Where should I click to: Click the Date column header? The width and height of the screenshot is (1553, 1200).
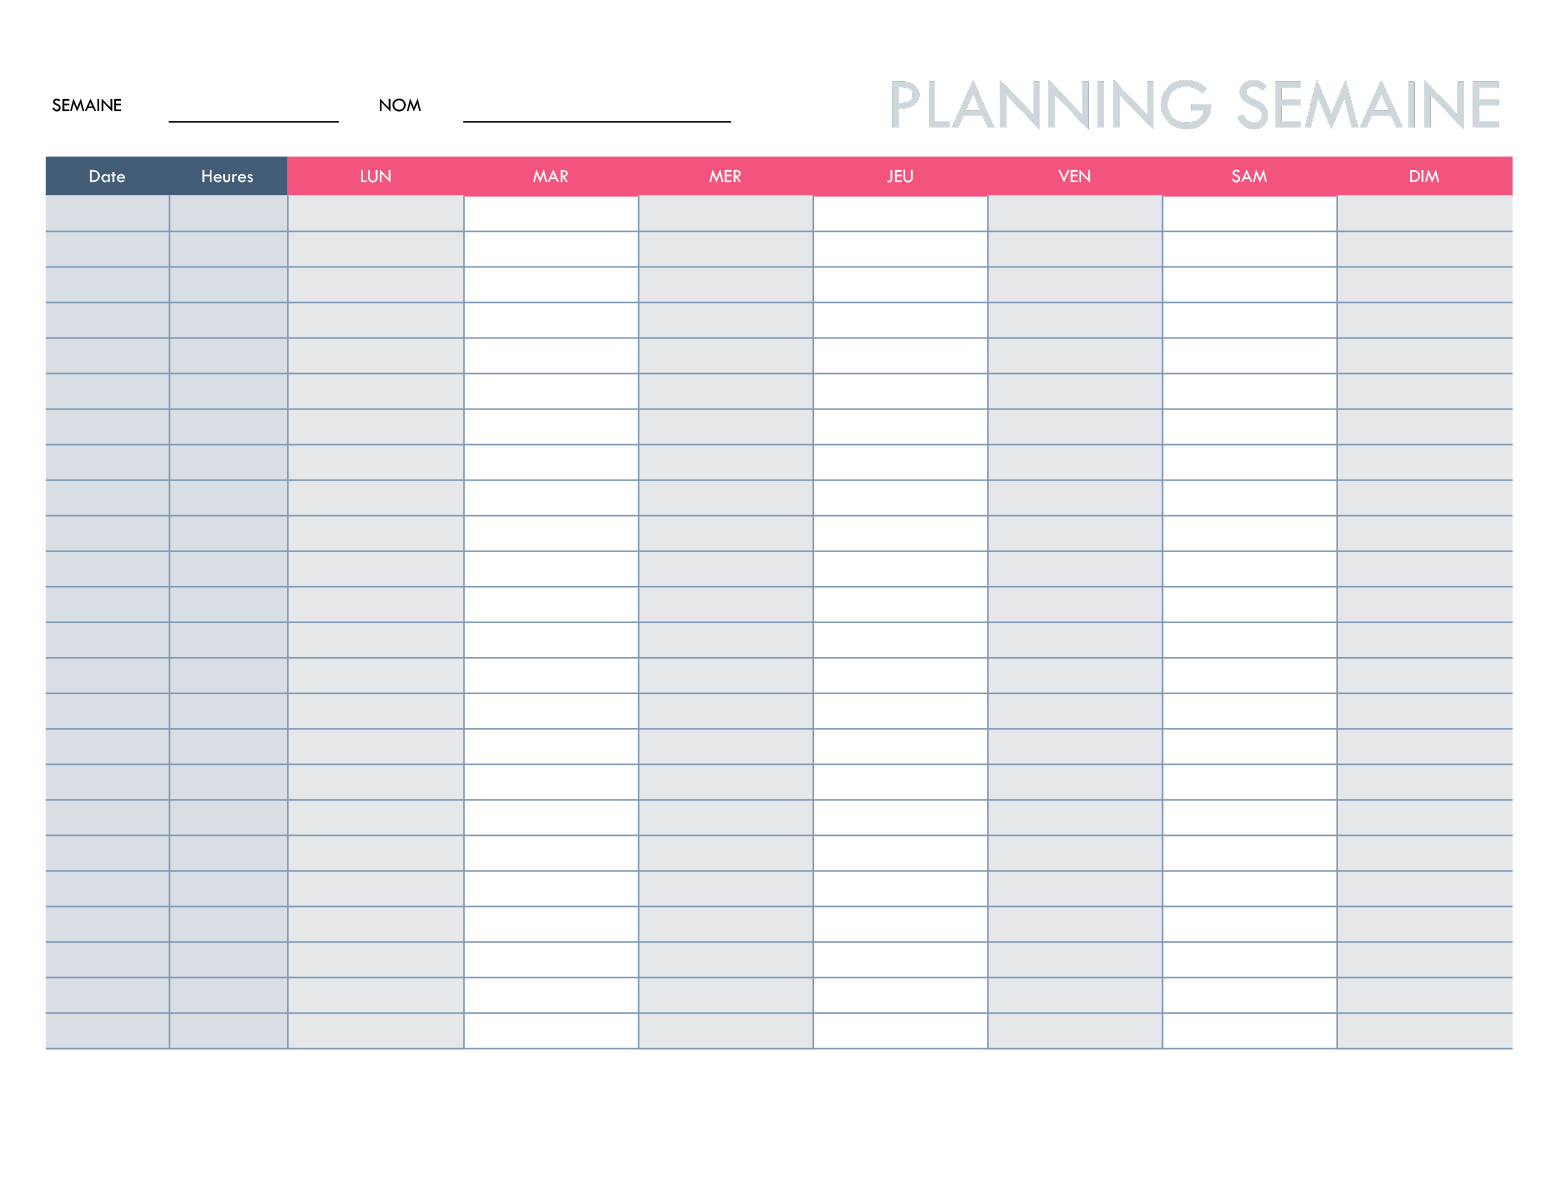107,176
